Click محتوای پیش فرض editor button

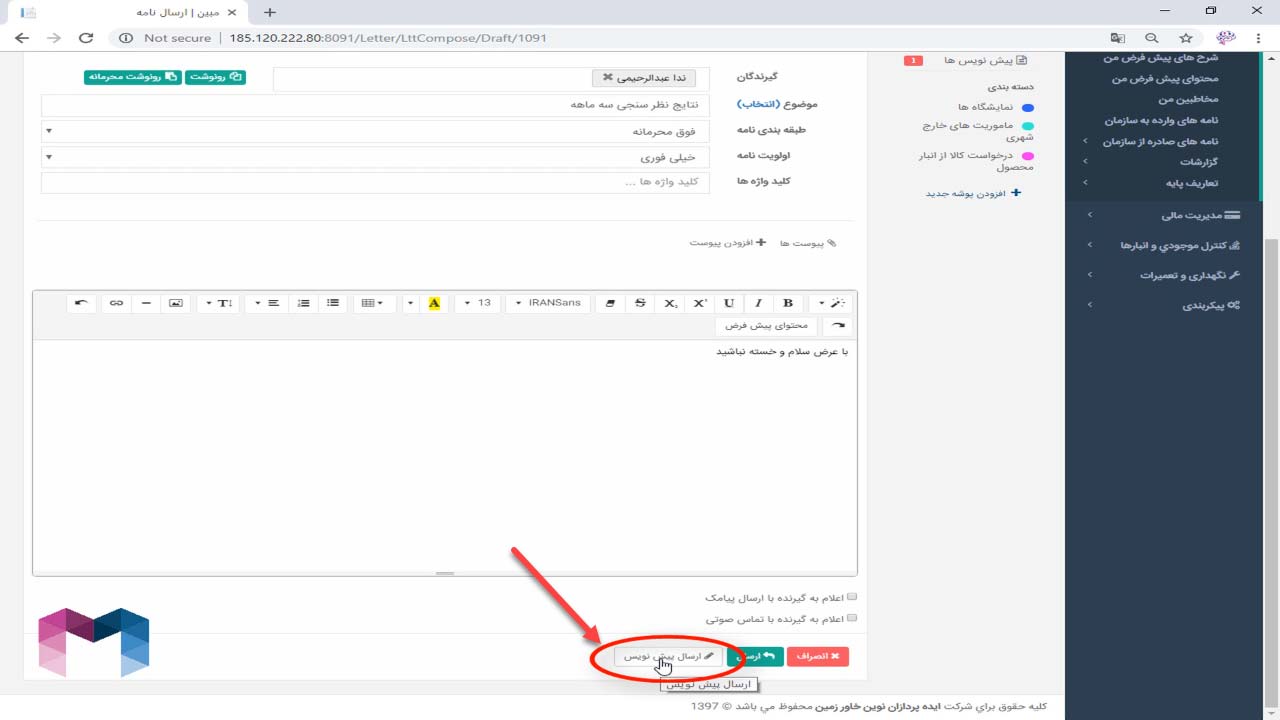[x=766, y=325]
